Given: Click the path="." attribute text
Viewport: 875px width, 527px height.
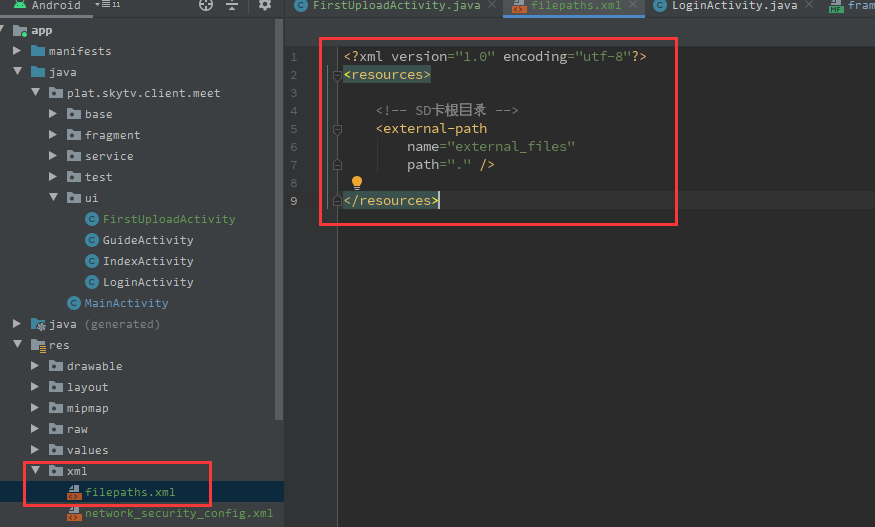Looking at the screenshot, I should (439, 164).
